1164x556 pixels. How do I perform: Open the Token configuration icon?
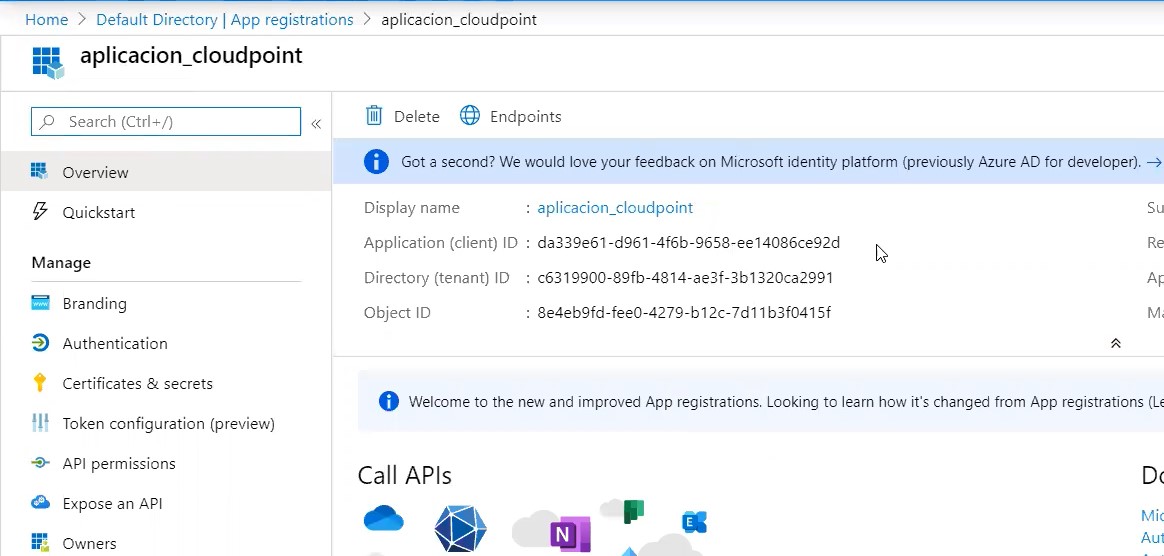click(x=40, y=423)
